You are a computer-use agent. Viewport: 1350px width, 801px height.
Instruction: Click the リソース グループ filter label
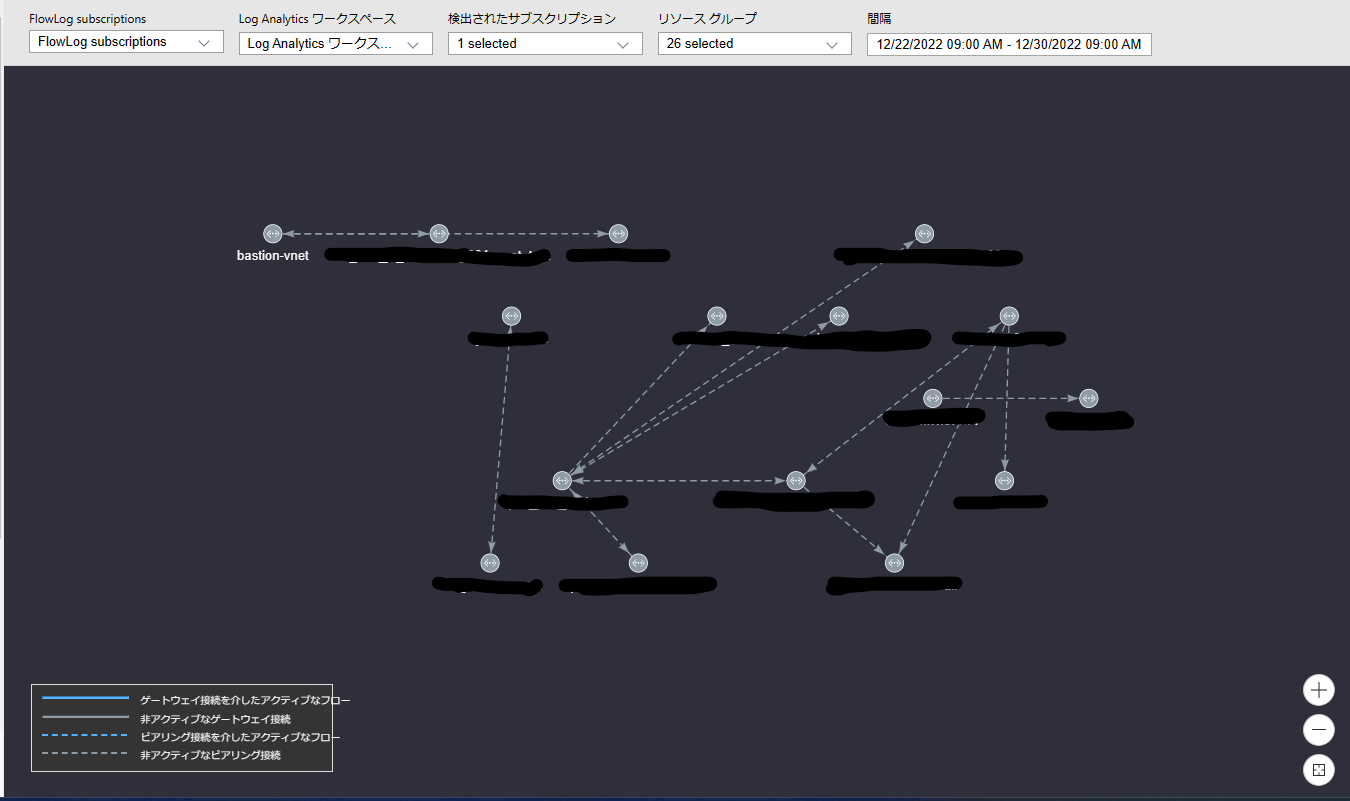pyautogui.click(x=707, y=19)
